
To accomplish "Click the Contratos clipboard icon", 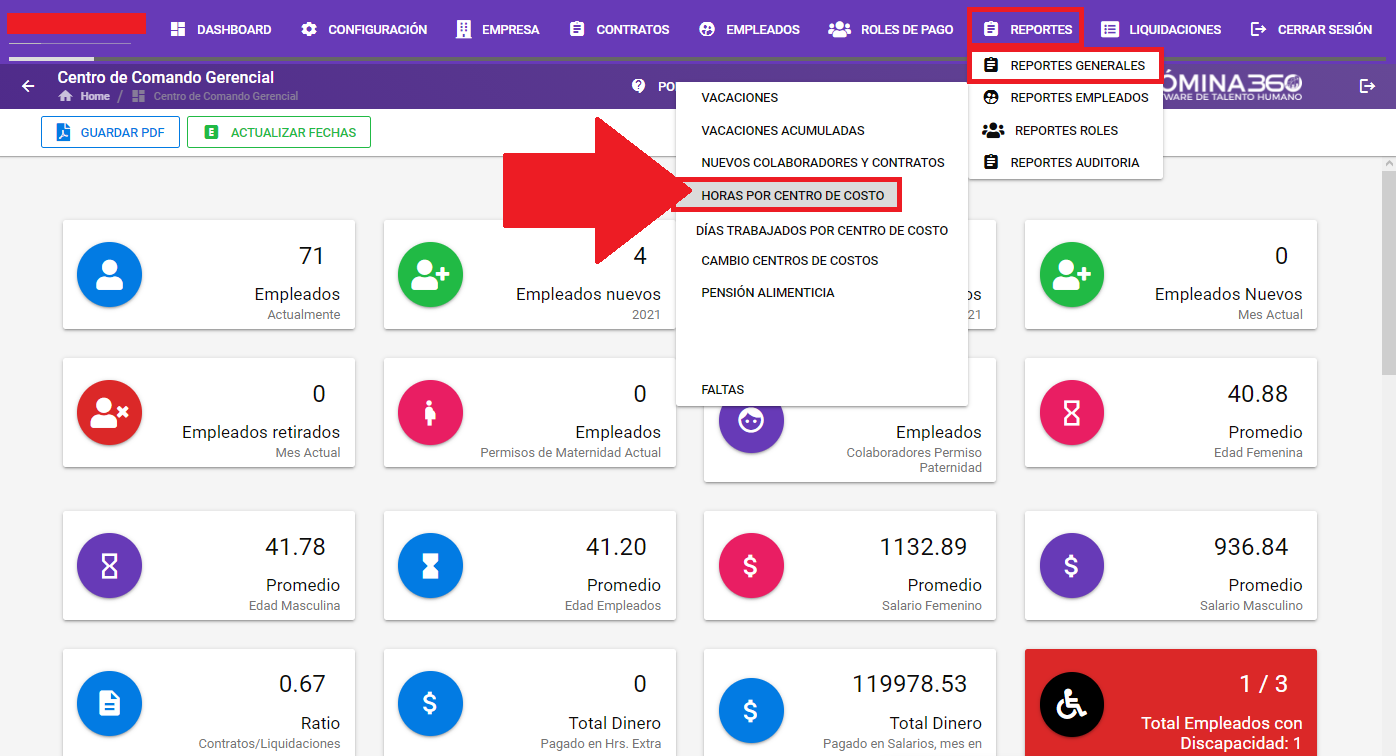I will [x=577, y=29].
